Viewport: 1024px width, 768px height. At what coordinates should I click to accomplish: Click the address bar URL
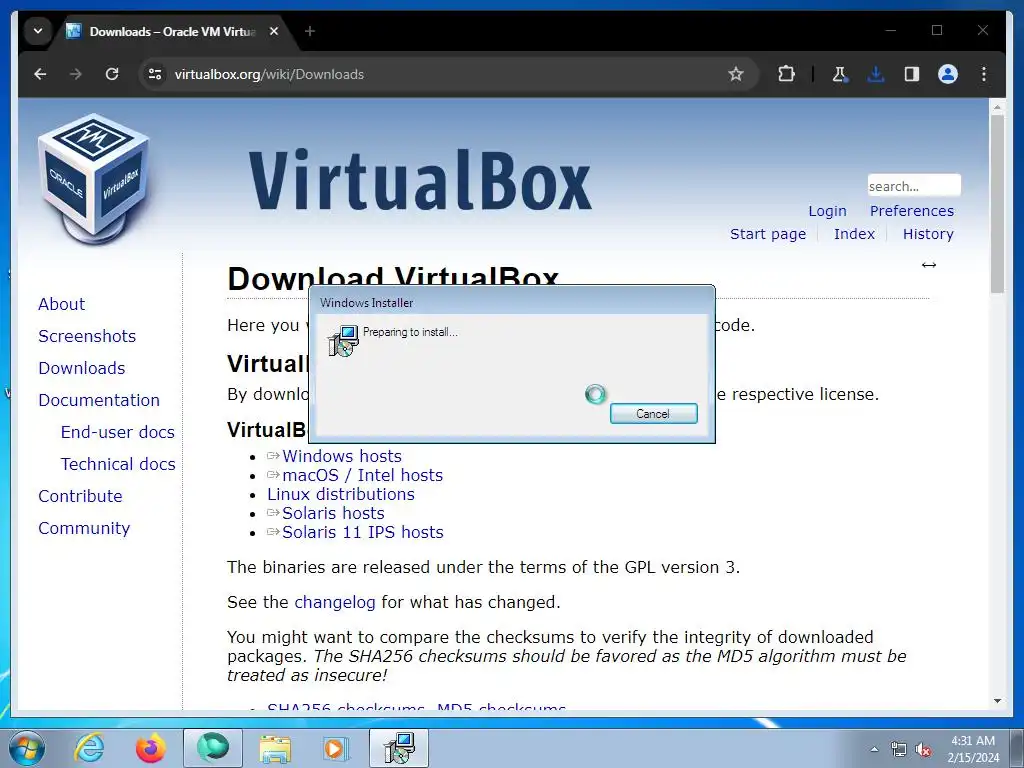(269, 74)
